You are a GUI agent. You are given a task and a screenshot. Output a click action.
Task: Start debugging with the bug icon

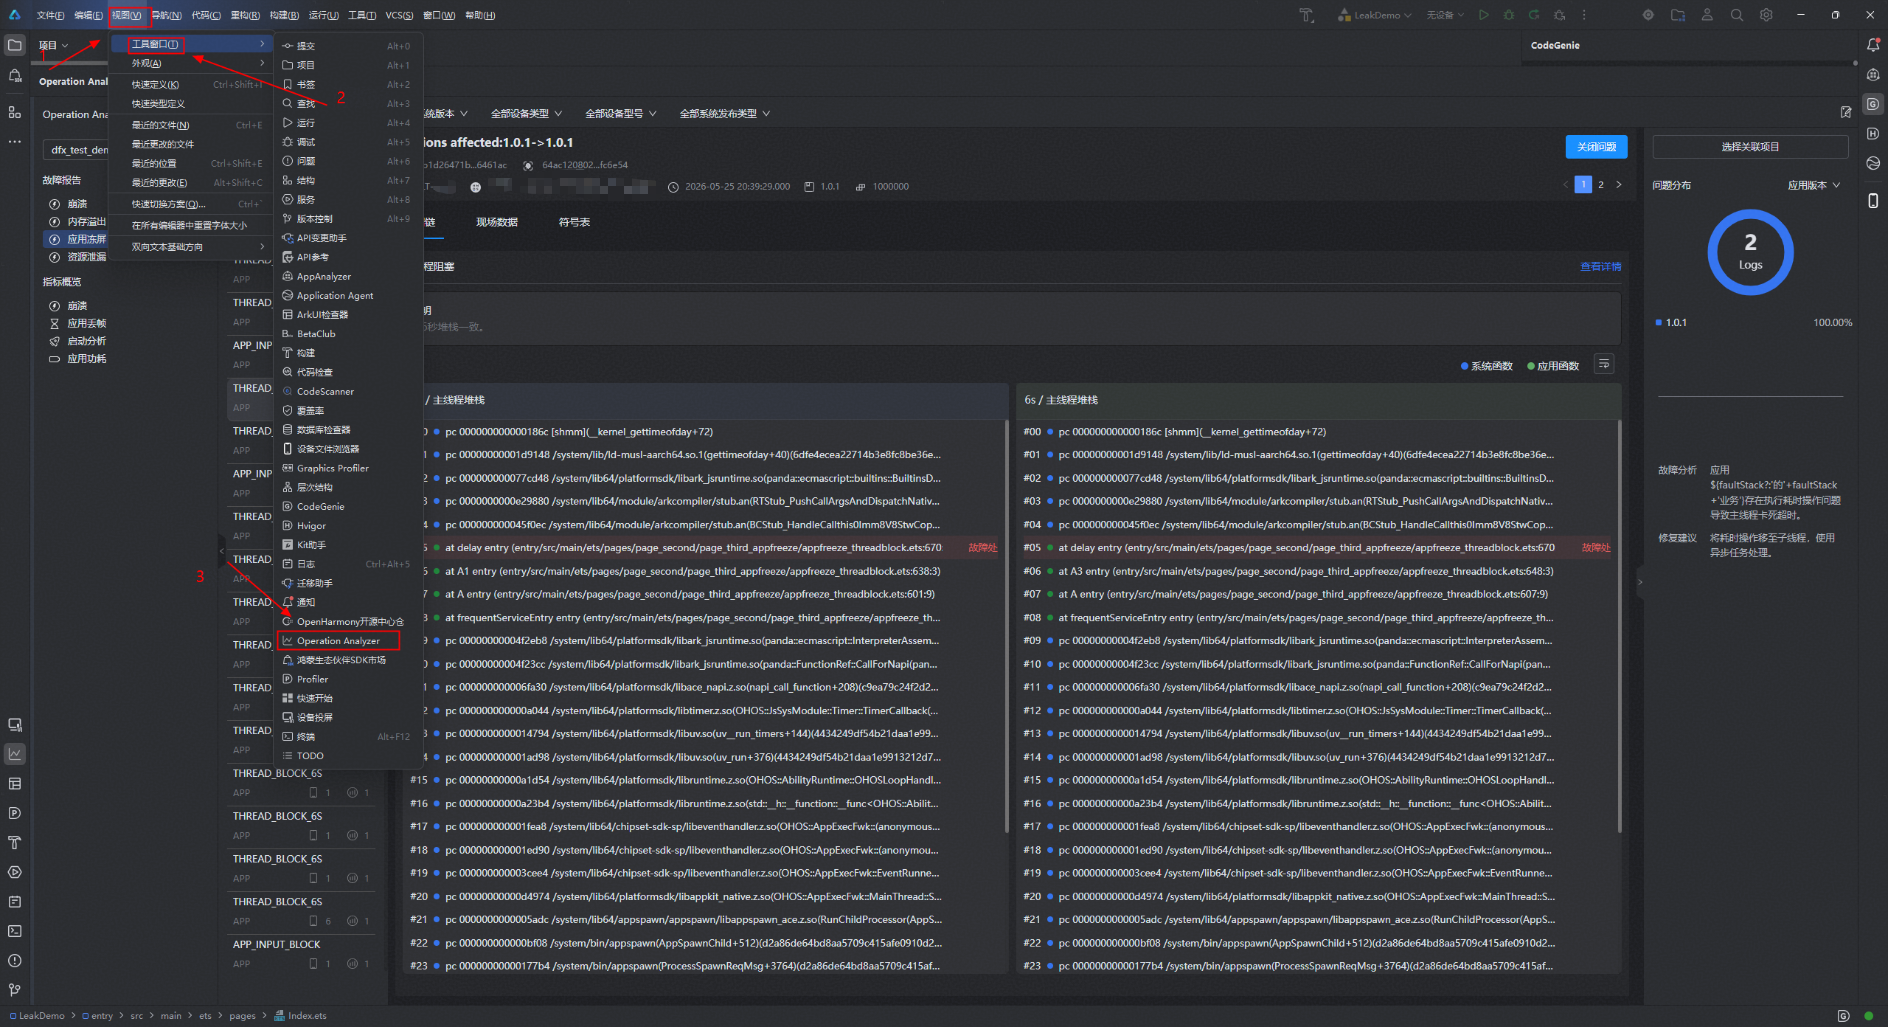pyautogui.click(x=1508, y=15)
